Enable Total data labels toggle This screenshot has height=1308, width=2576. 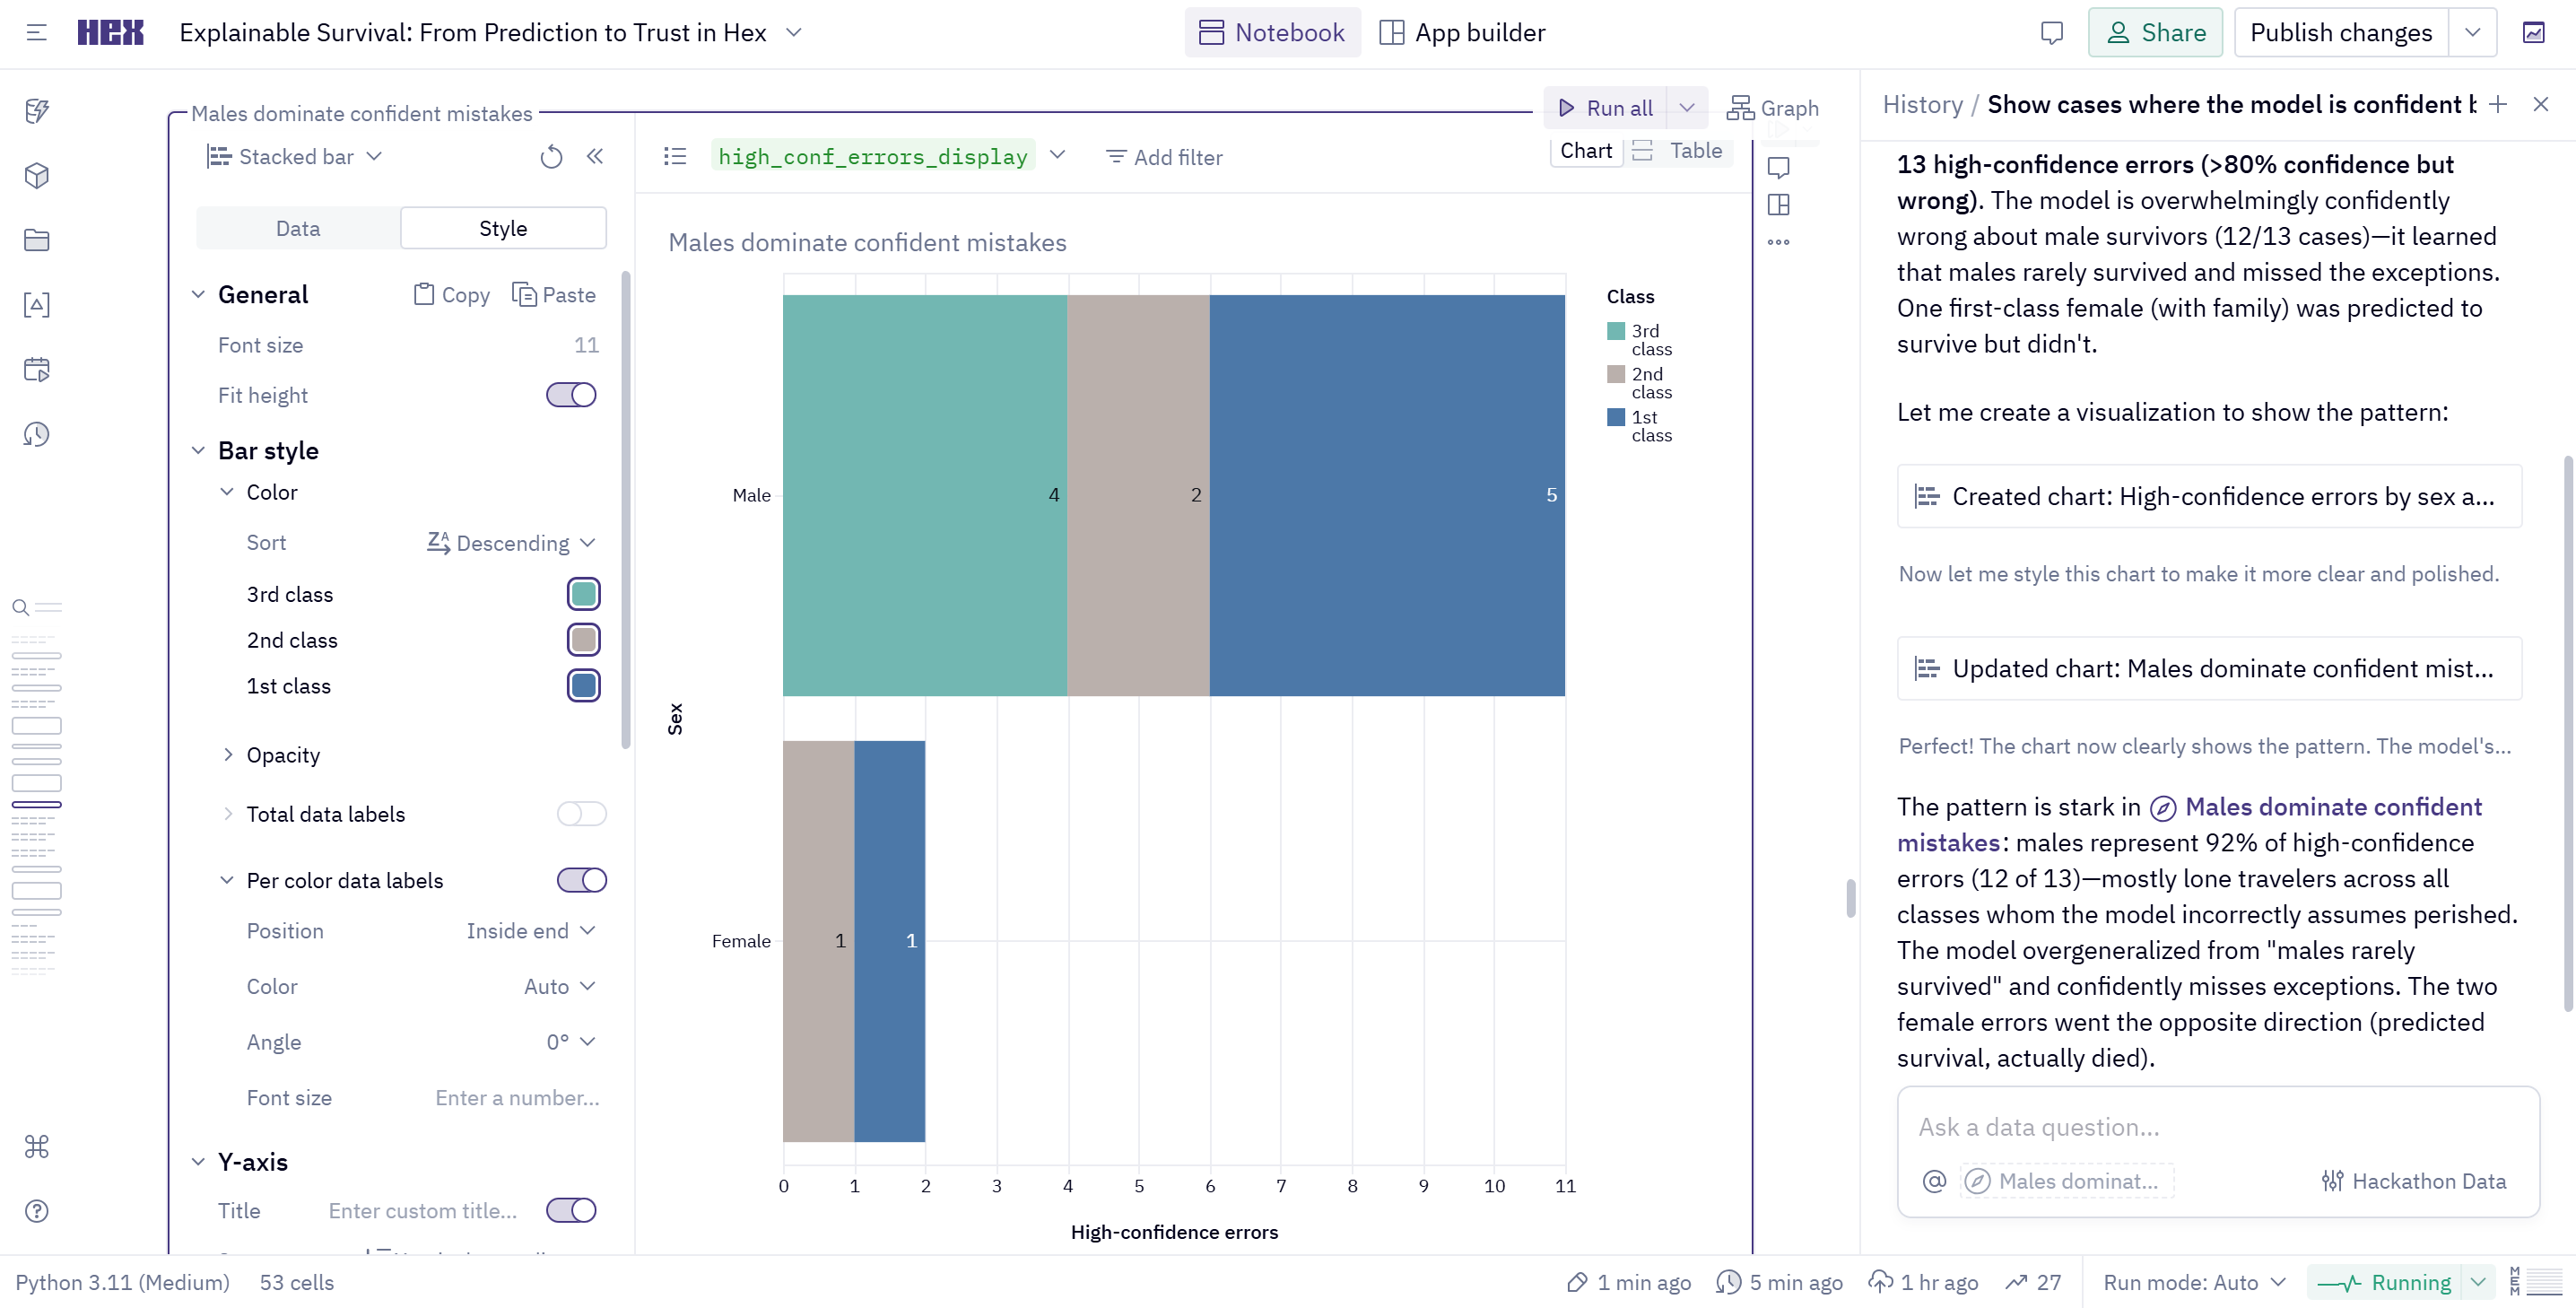tap(581, 814)
